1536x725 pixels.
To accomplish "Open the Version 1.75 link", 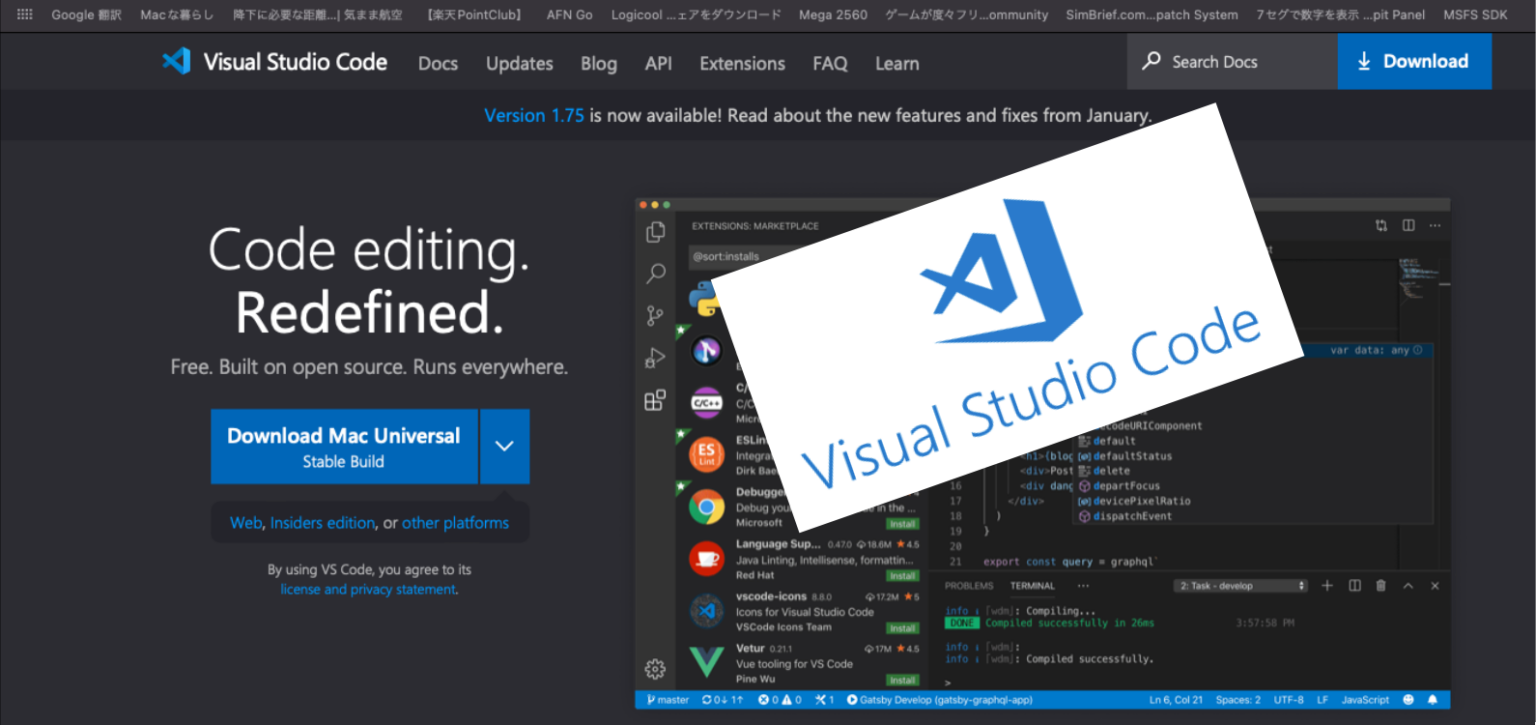I will click(534, 115).
